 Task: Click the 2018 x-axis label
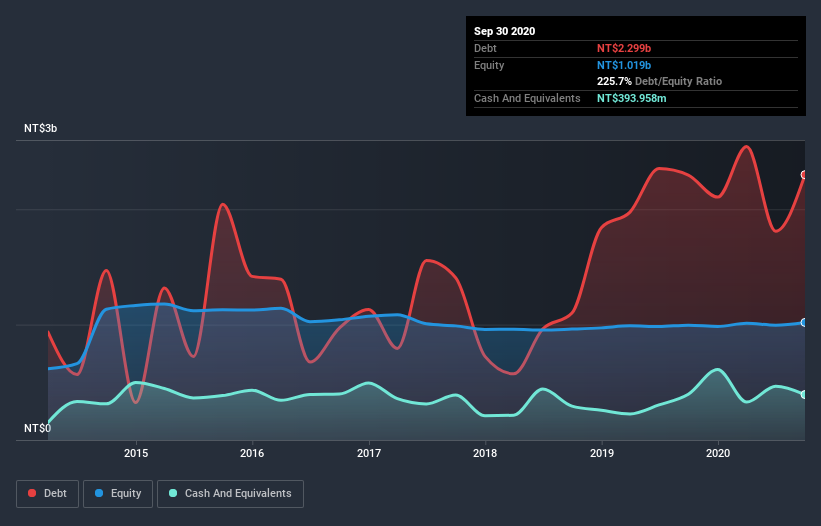pyautogui.click(x=485, y=453)
